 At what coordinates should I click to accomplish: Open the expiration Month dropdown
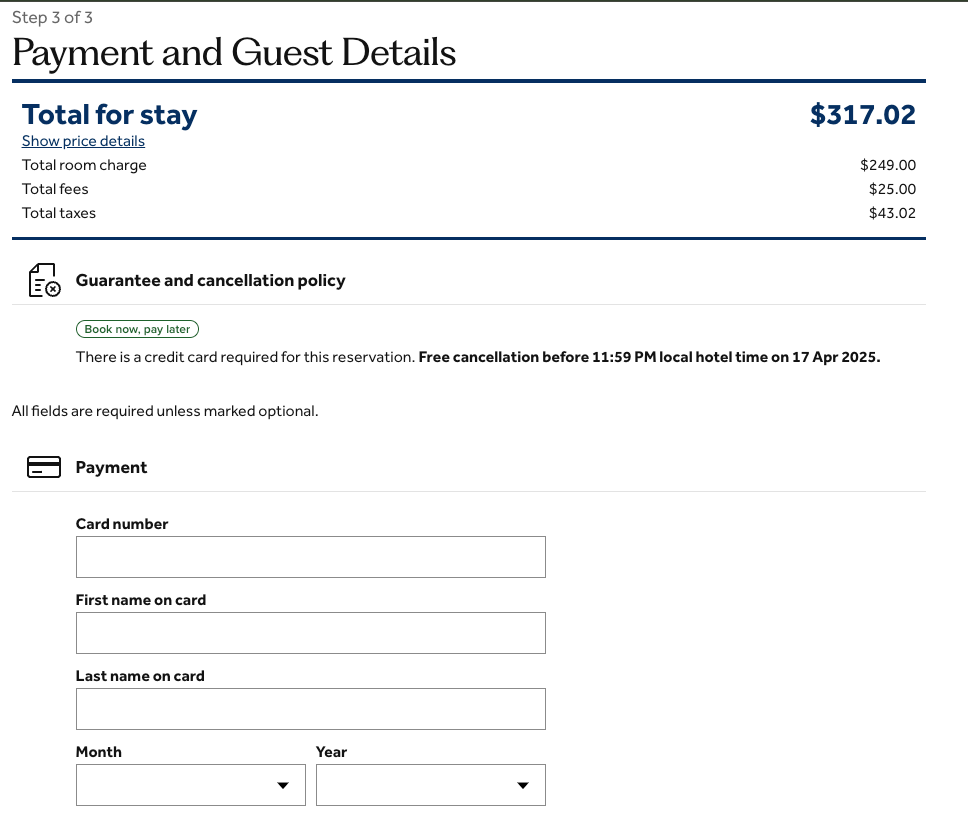click(x=190, y=785)
